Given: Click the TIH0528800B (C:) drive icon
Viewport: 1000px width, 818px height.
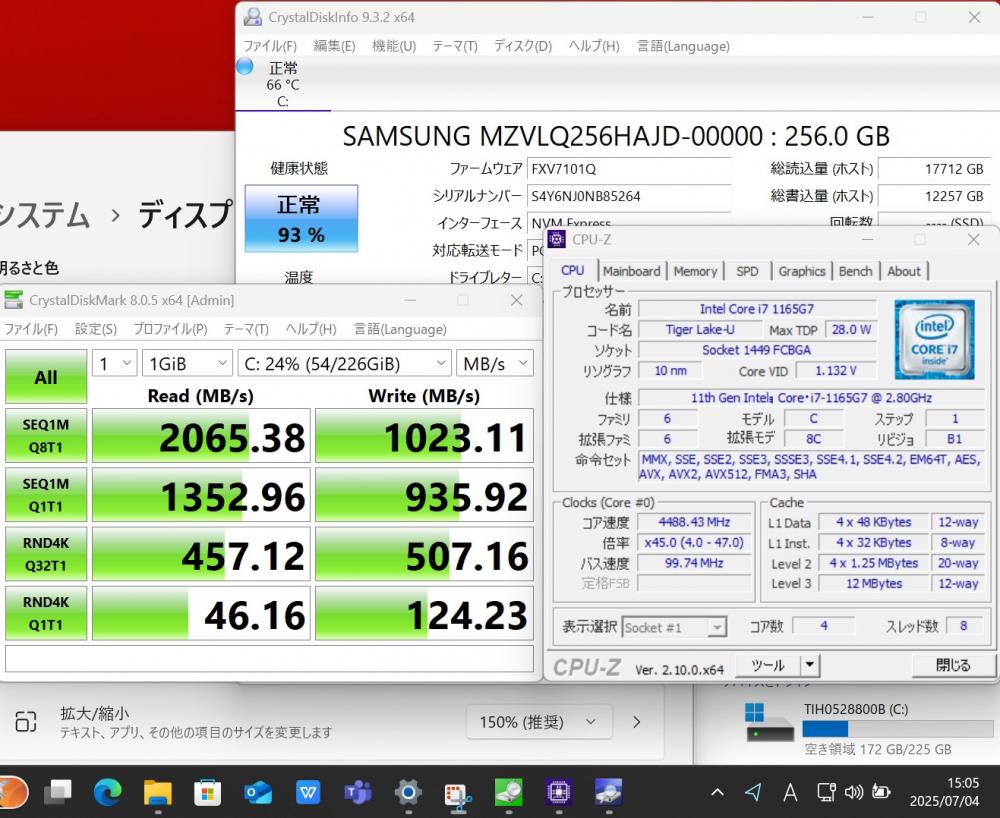Looking at the screenshot, I should 769,724.
